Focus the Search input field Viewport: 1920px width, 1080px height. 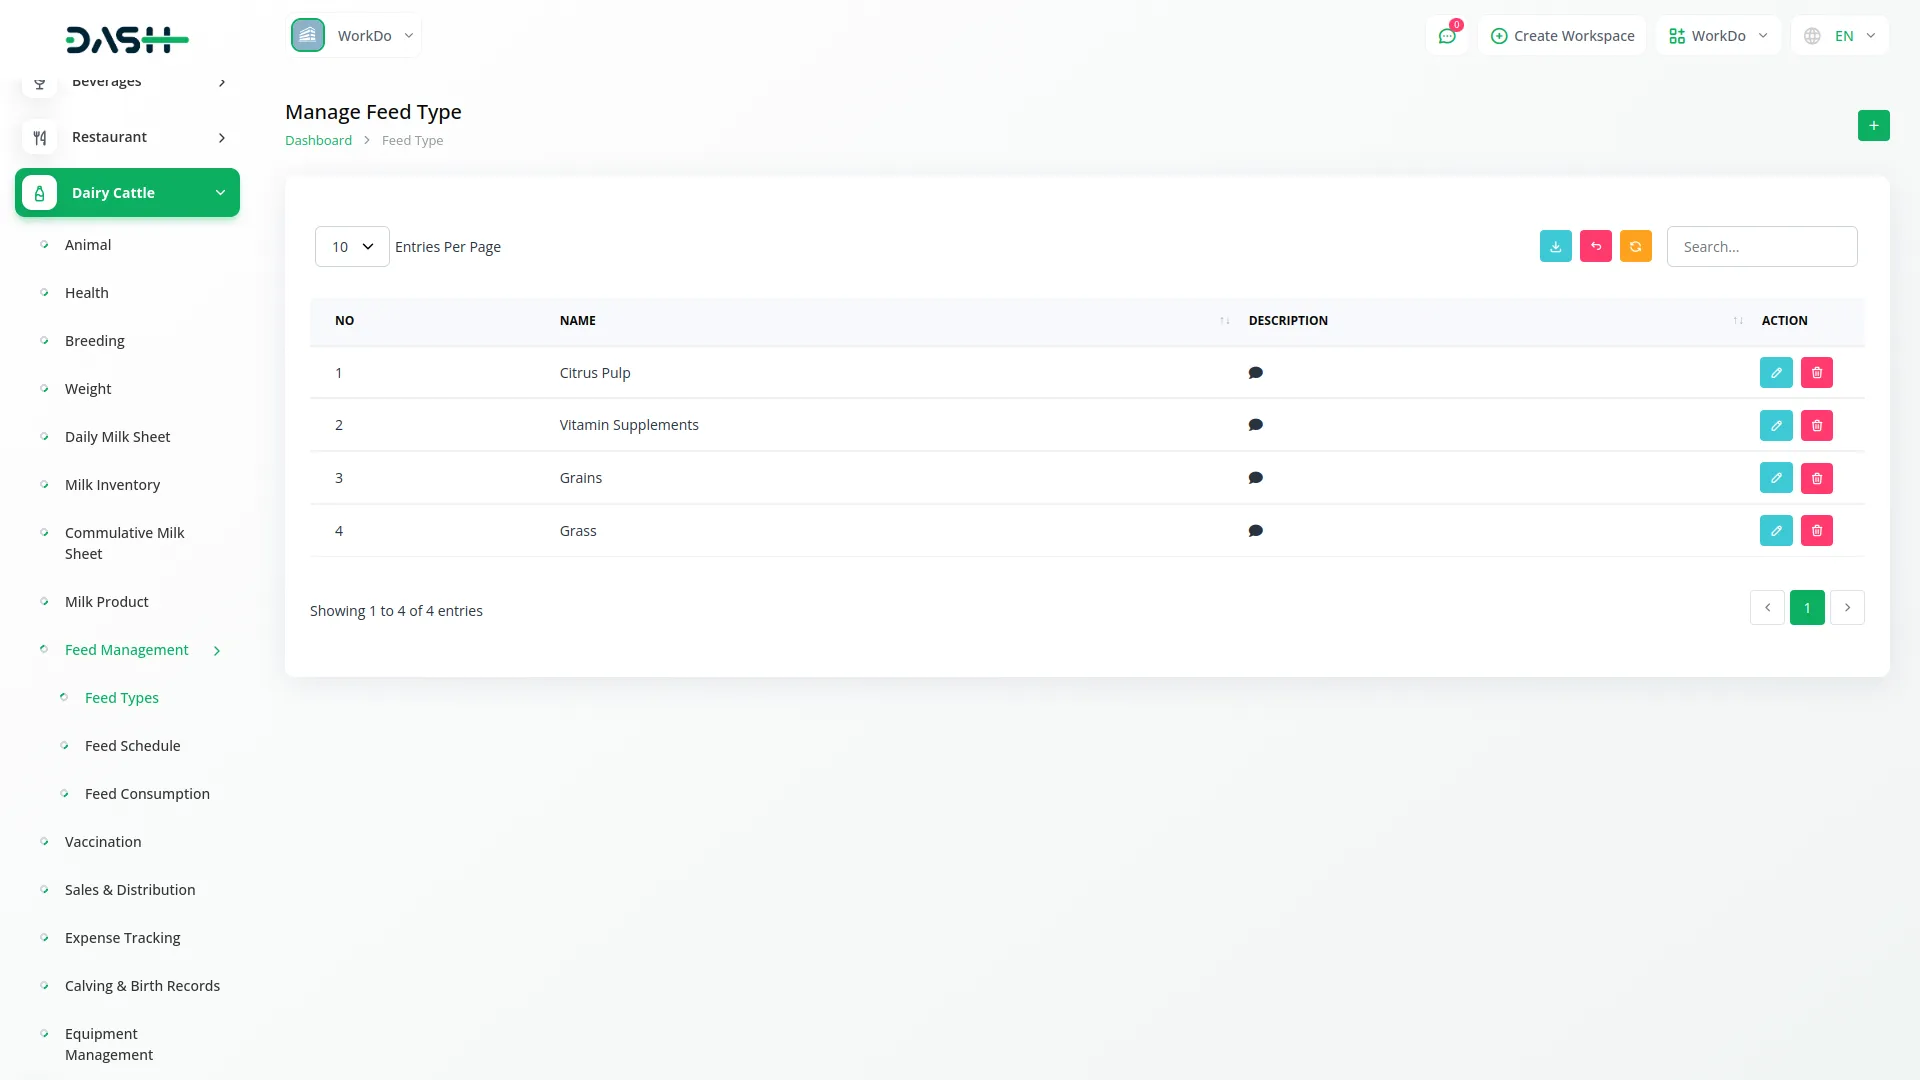[1761, 247]
